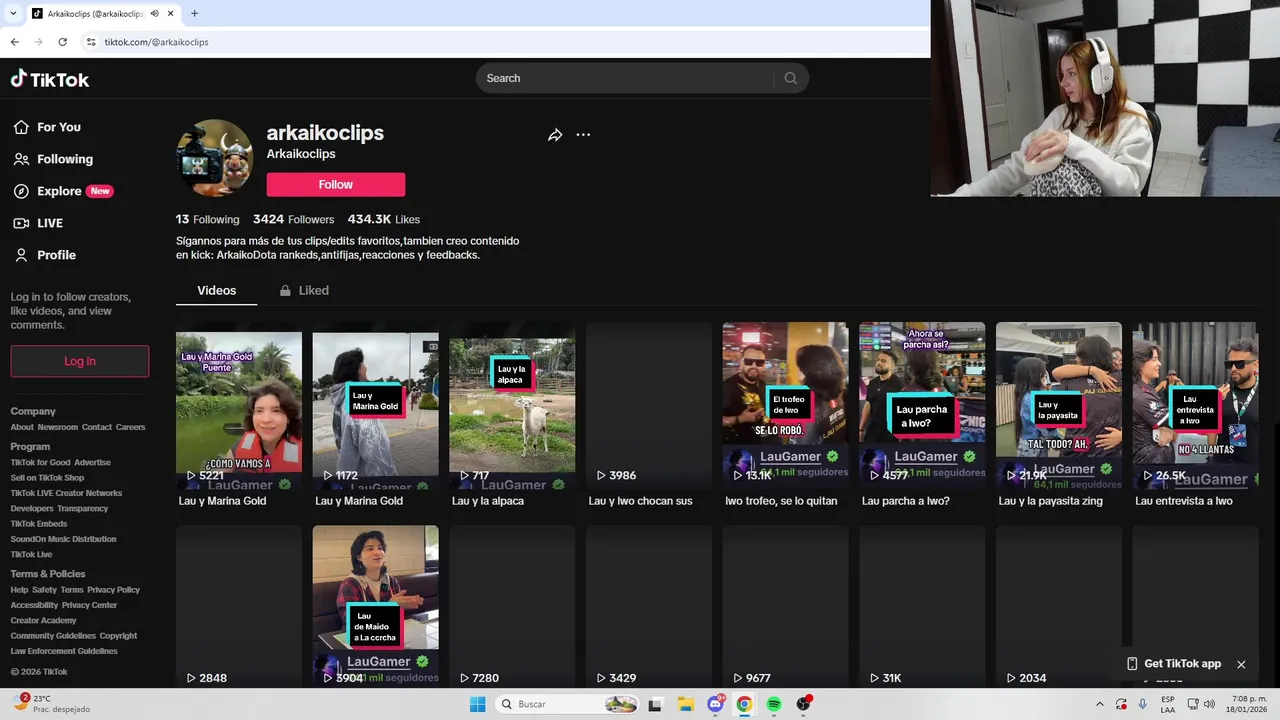This screenshot has width=1280, height=720.
Task: Go to For You feed
Action: coord(47,127)
